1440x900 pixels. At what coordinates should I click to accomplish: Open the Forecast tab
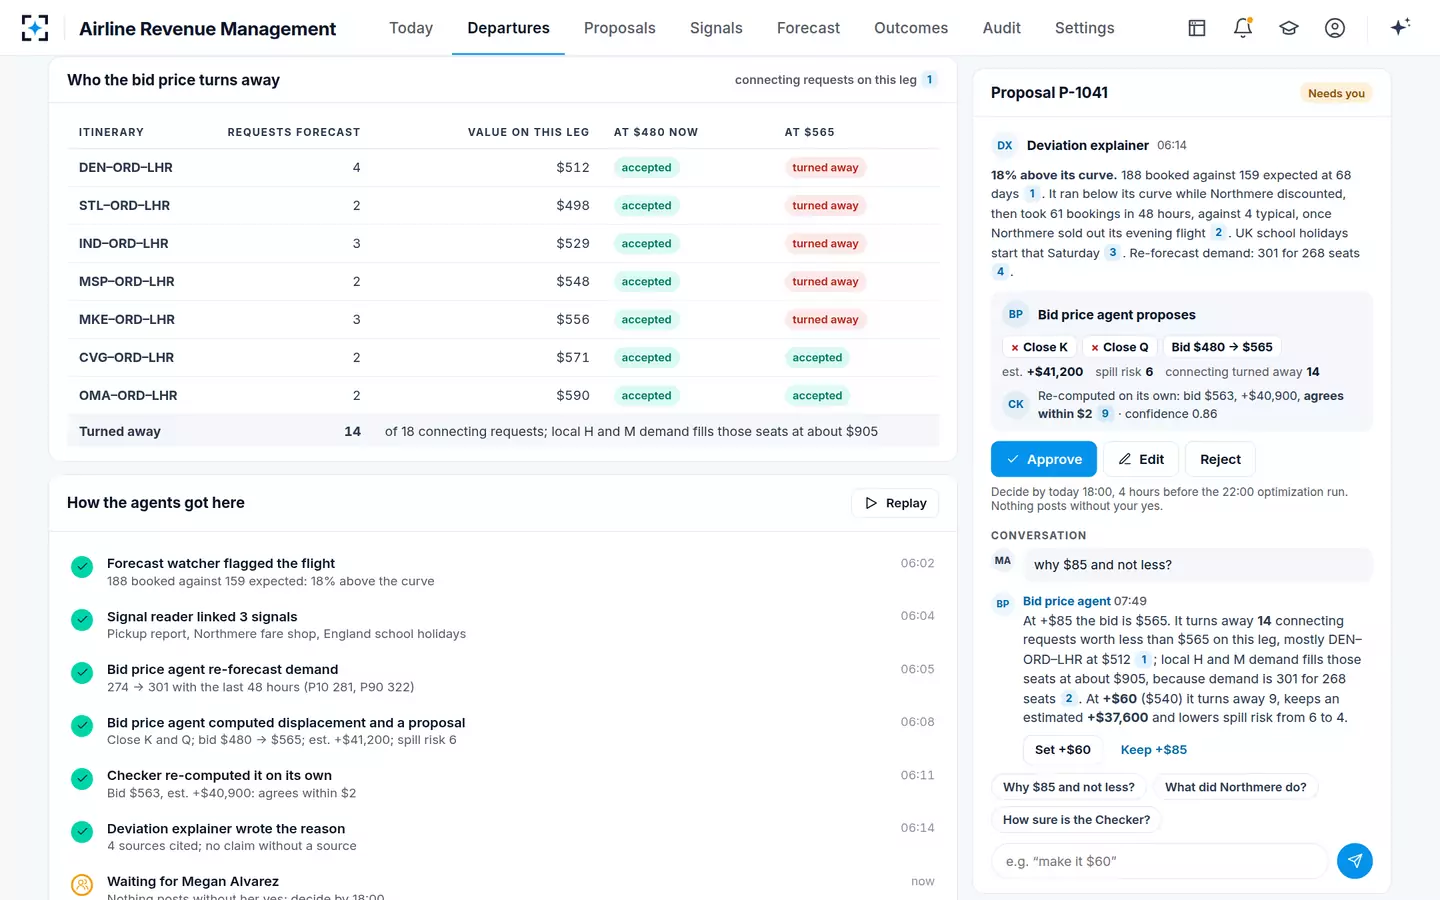pyautogui.click(x=808, y=28)
